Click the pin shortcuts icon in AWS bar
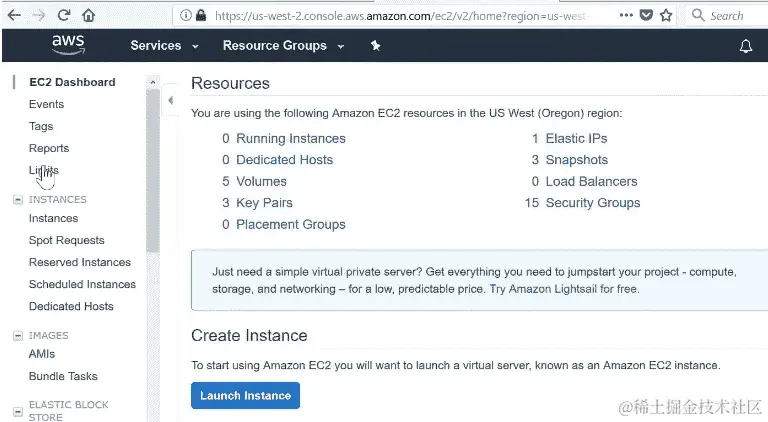 tap(375, 46)
